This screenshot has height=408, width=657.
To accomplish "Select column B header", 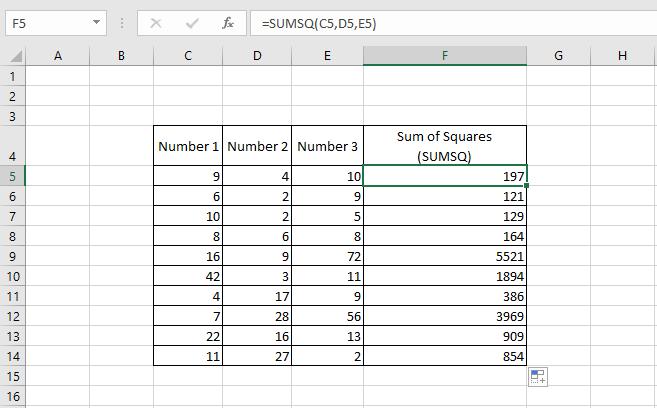I will click(x=121, y=56).
